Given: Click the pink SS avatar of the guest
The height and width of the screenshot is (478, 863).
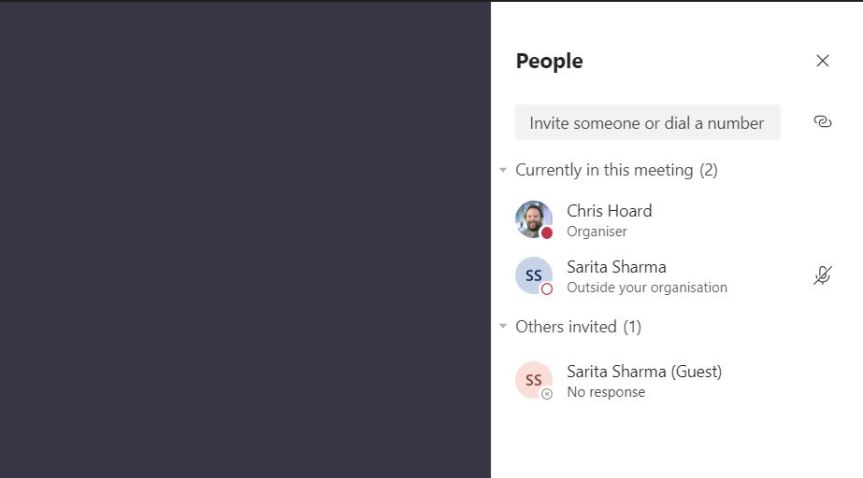Looking at the screenshot, I should (532, 379).
